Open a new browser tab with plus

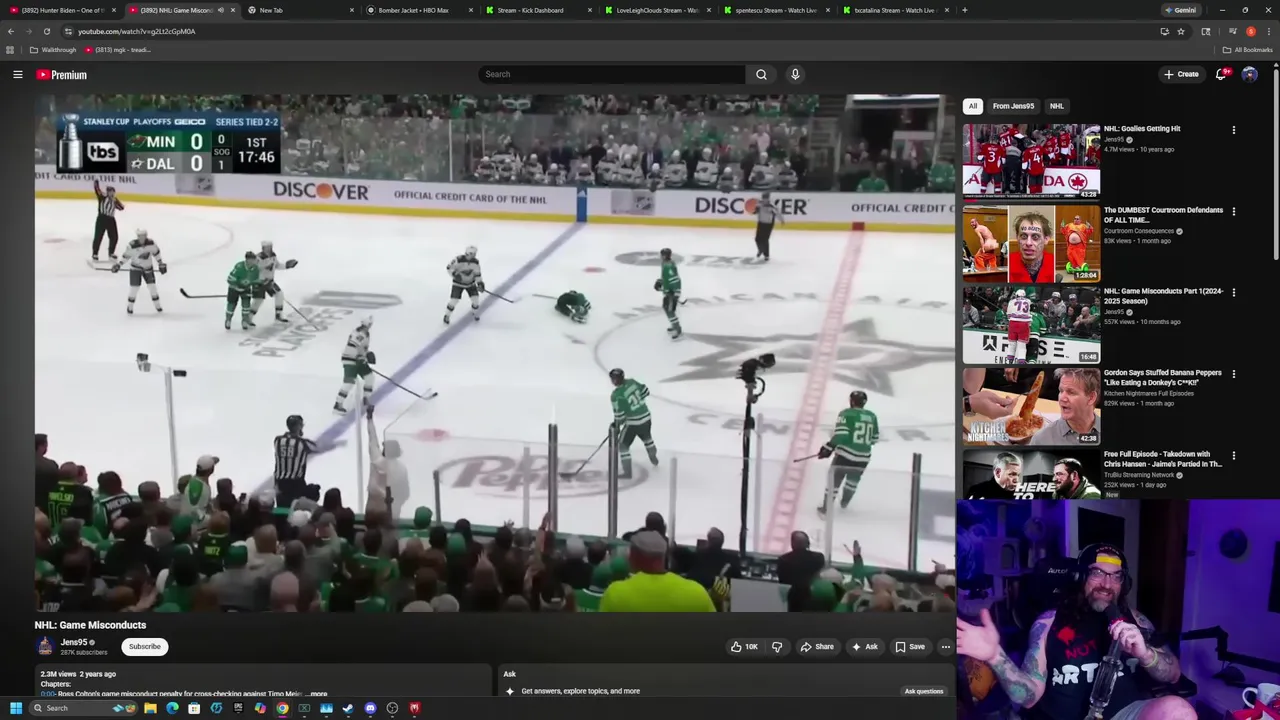coord(964,10)
